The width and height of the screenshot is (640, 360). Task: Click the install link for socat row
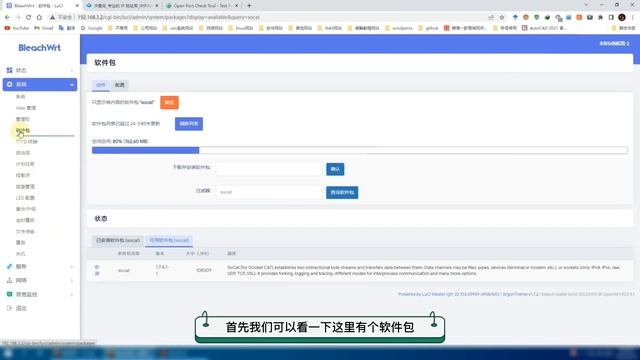[x=97, y=270]
